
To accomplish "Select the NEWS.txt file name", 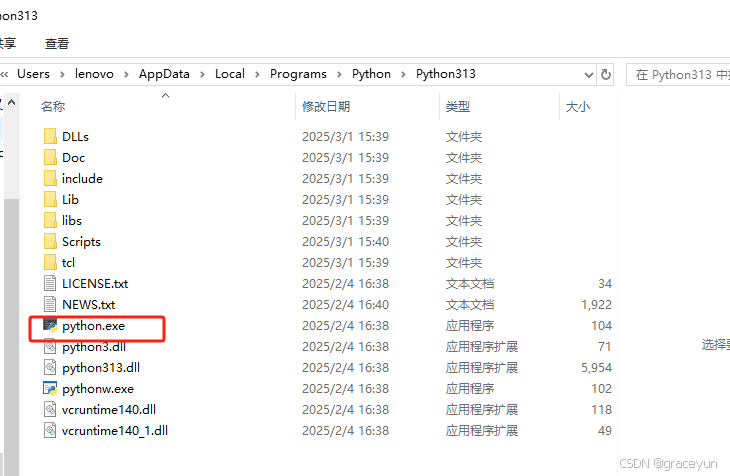I will pos(88,304).
